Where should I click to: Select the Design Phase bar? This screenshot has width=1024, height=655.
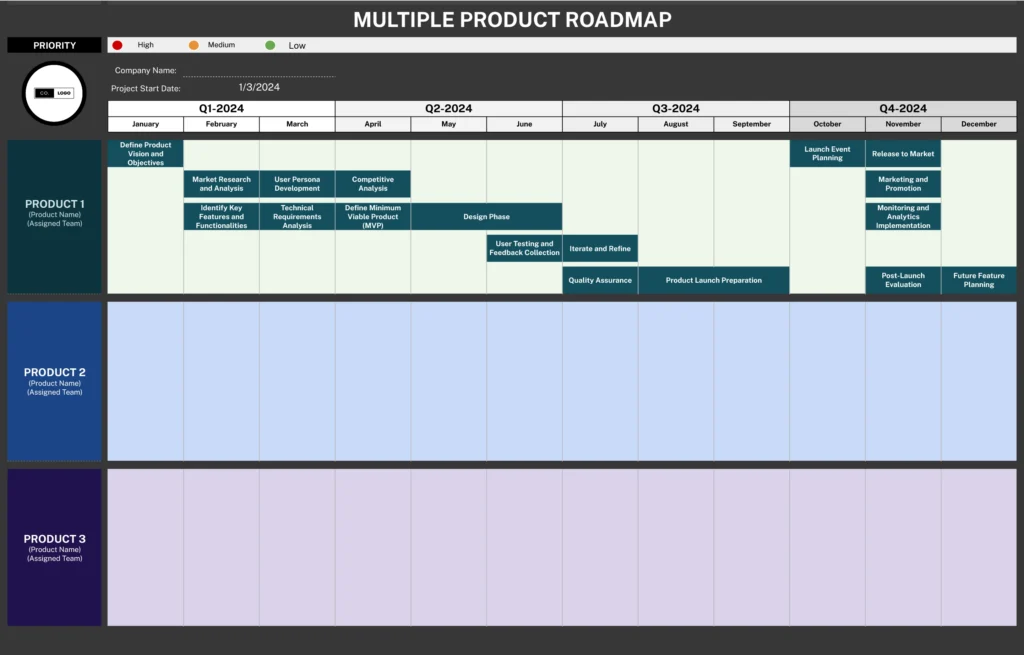point(487,217)
